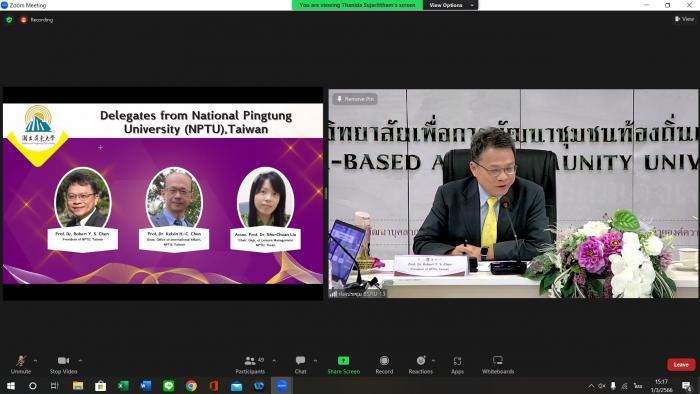Click the View layout button top right

[x=684, y=19]
